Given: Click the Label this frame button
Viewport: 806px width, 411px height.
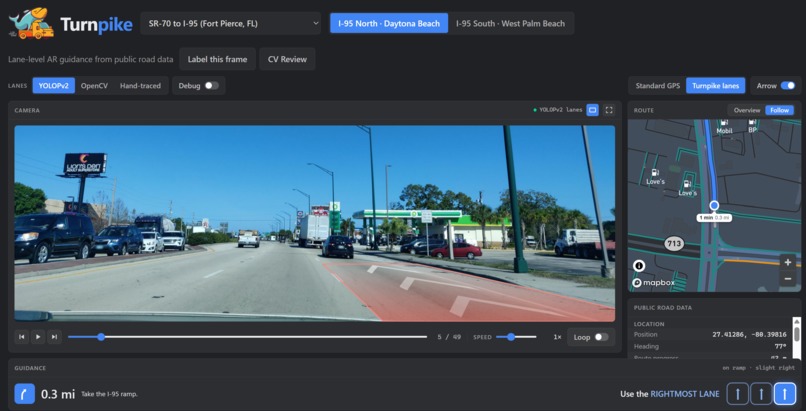Looking at the screenshot, I should 217,59.
